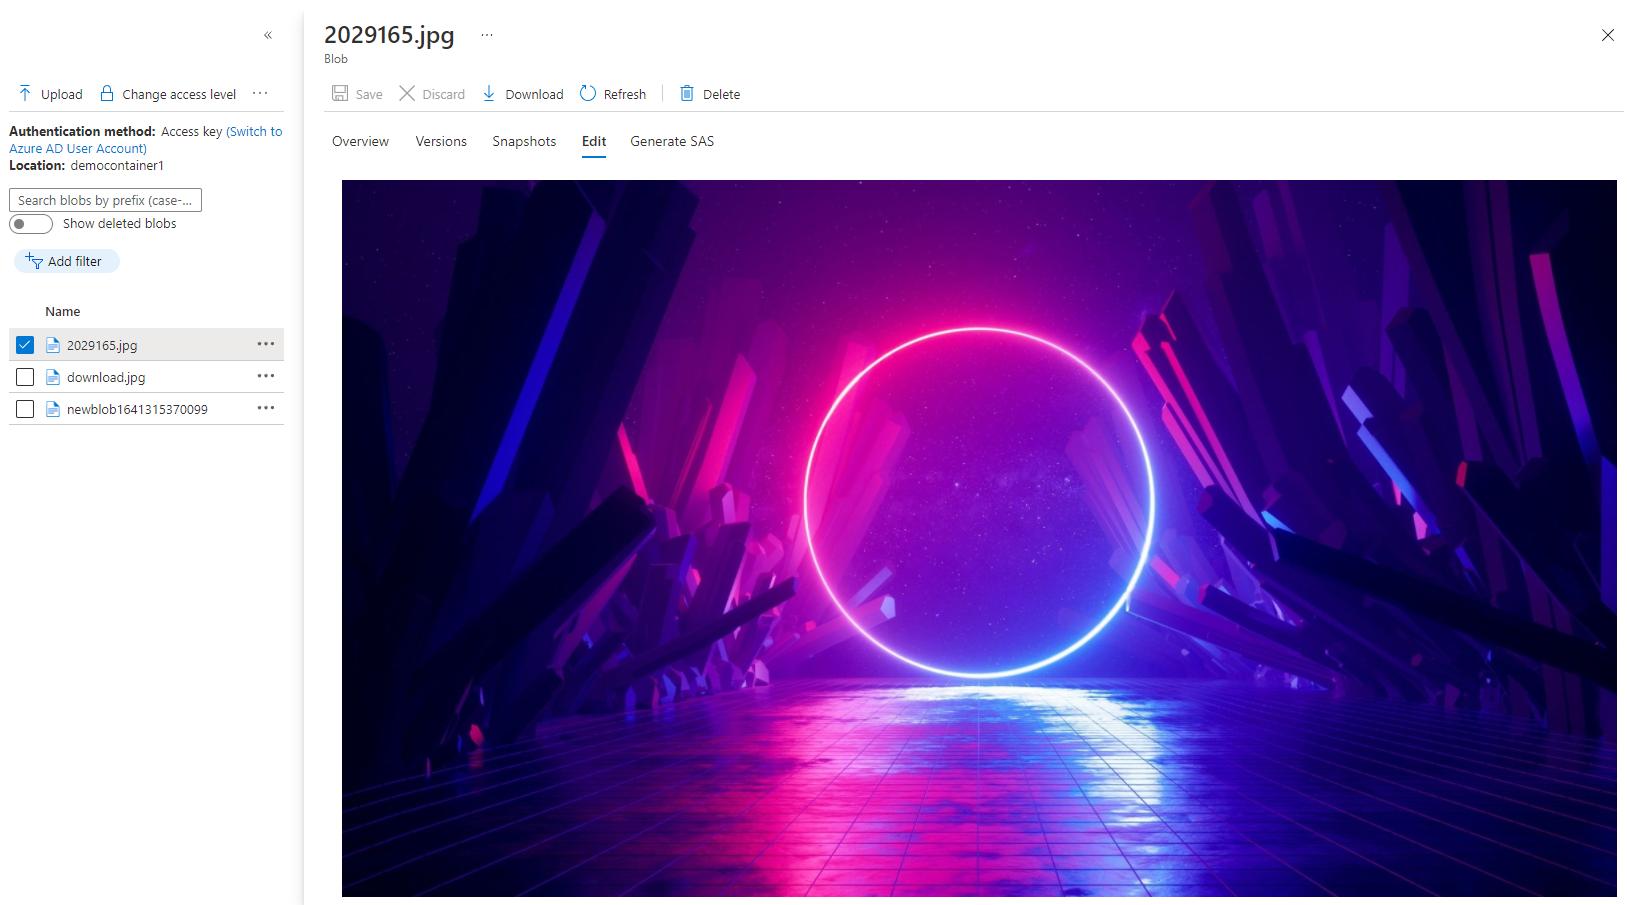The height and width of the screenshot is (905, 1627).
Task: Select the 2029165.jpg file name
Action: pyautogui.click(x=102, y=345)
